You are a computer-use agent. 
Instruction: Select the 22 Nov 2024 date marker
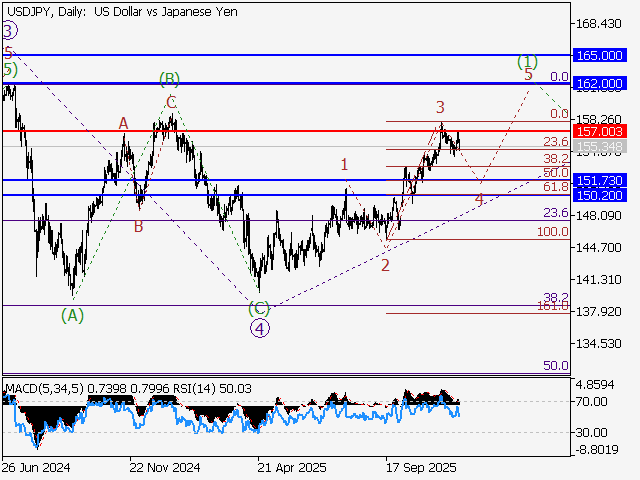coord(165,467)
